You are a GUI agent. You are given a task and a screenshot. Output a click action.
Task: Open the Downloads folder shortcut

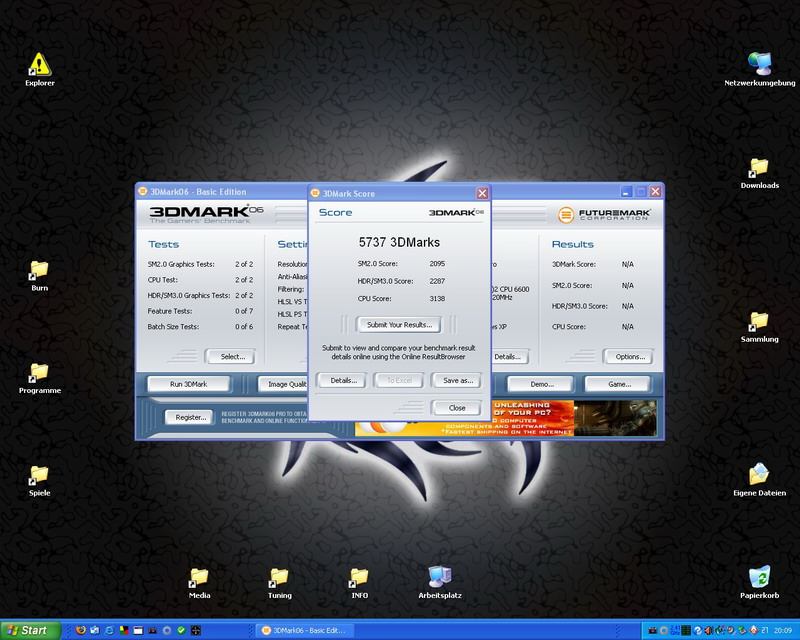click(759, 174)
